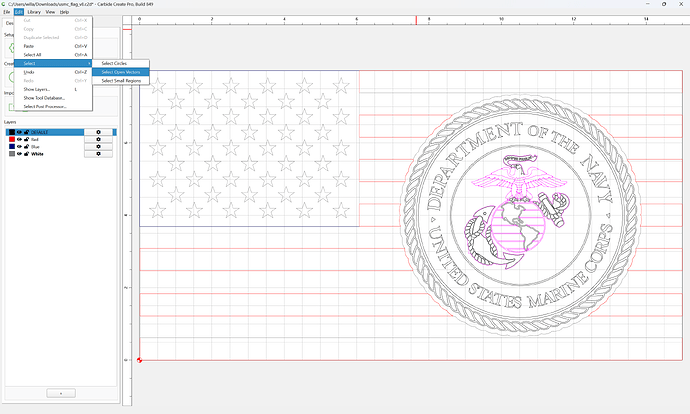Open Show Tool Database... entry
This screenshot has height=414, width=690.
pyautogui.click(x=53, y=98)
